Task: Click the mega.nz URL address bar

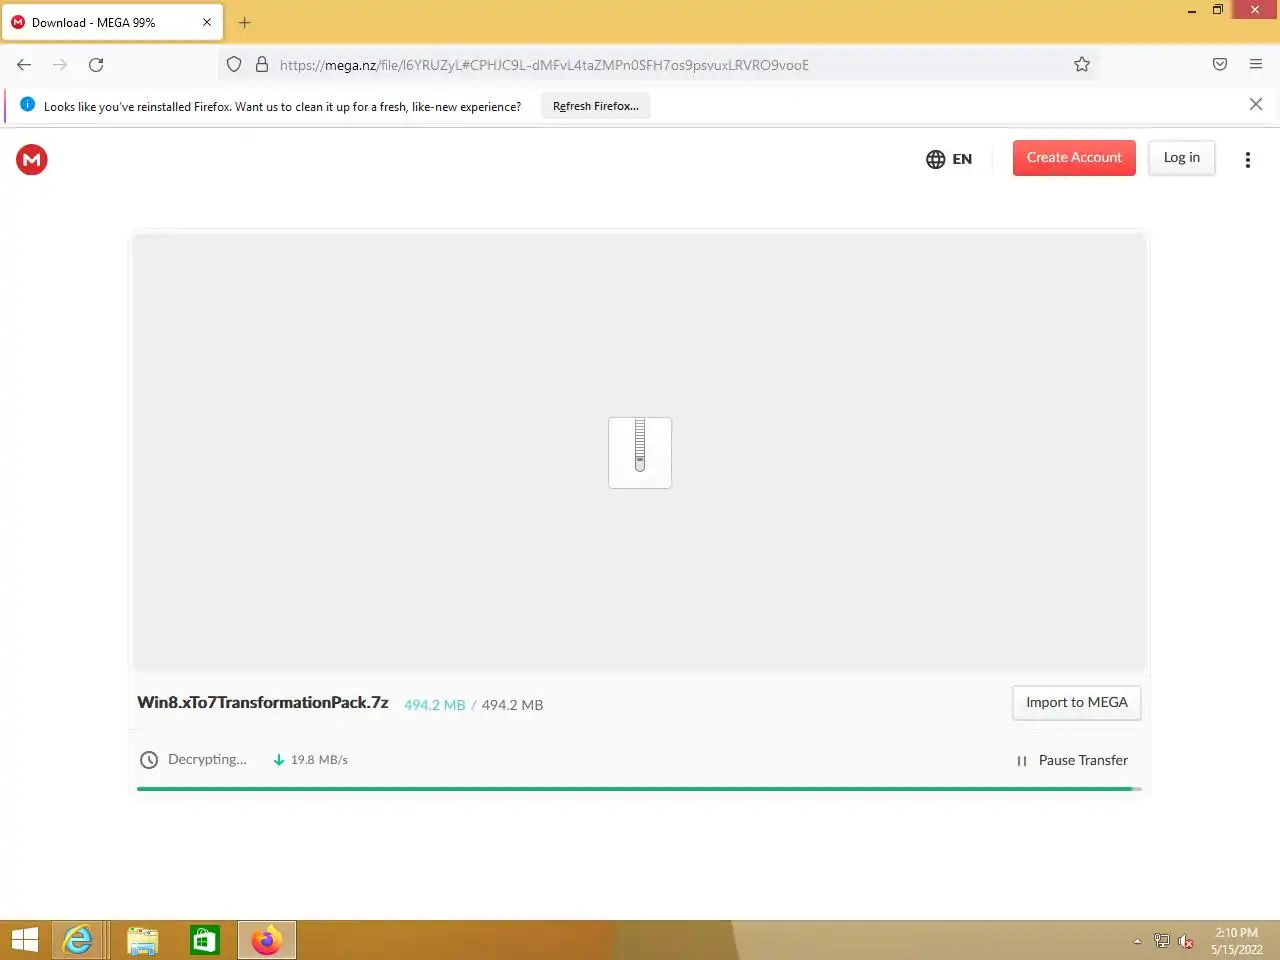Action: tap(660, 65)
